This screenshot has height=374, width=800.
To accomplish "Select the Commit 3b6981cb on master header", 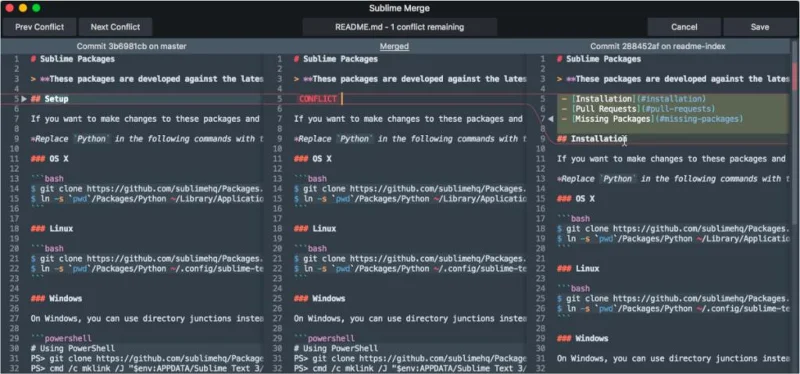I will click(132, 46).
